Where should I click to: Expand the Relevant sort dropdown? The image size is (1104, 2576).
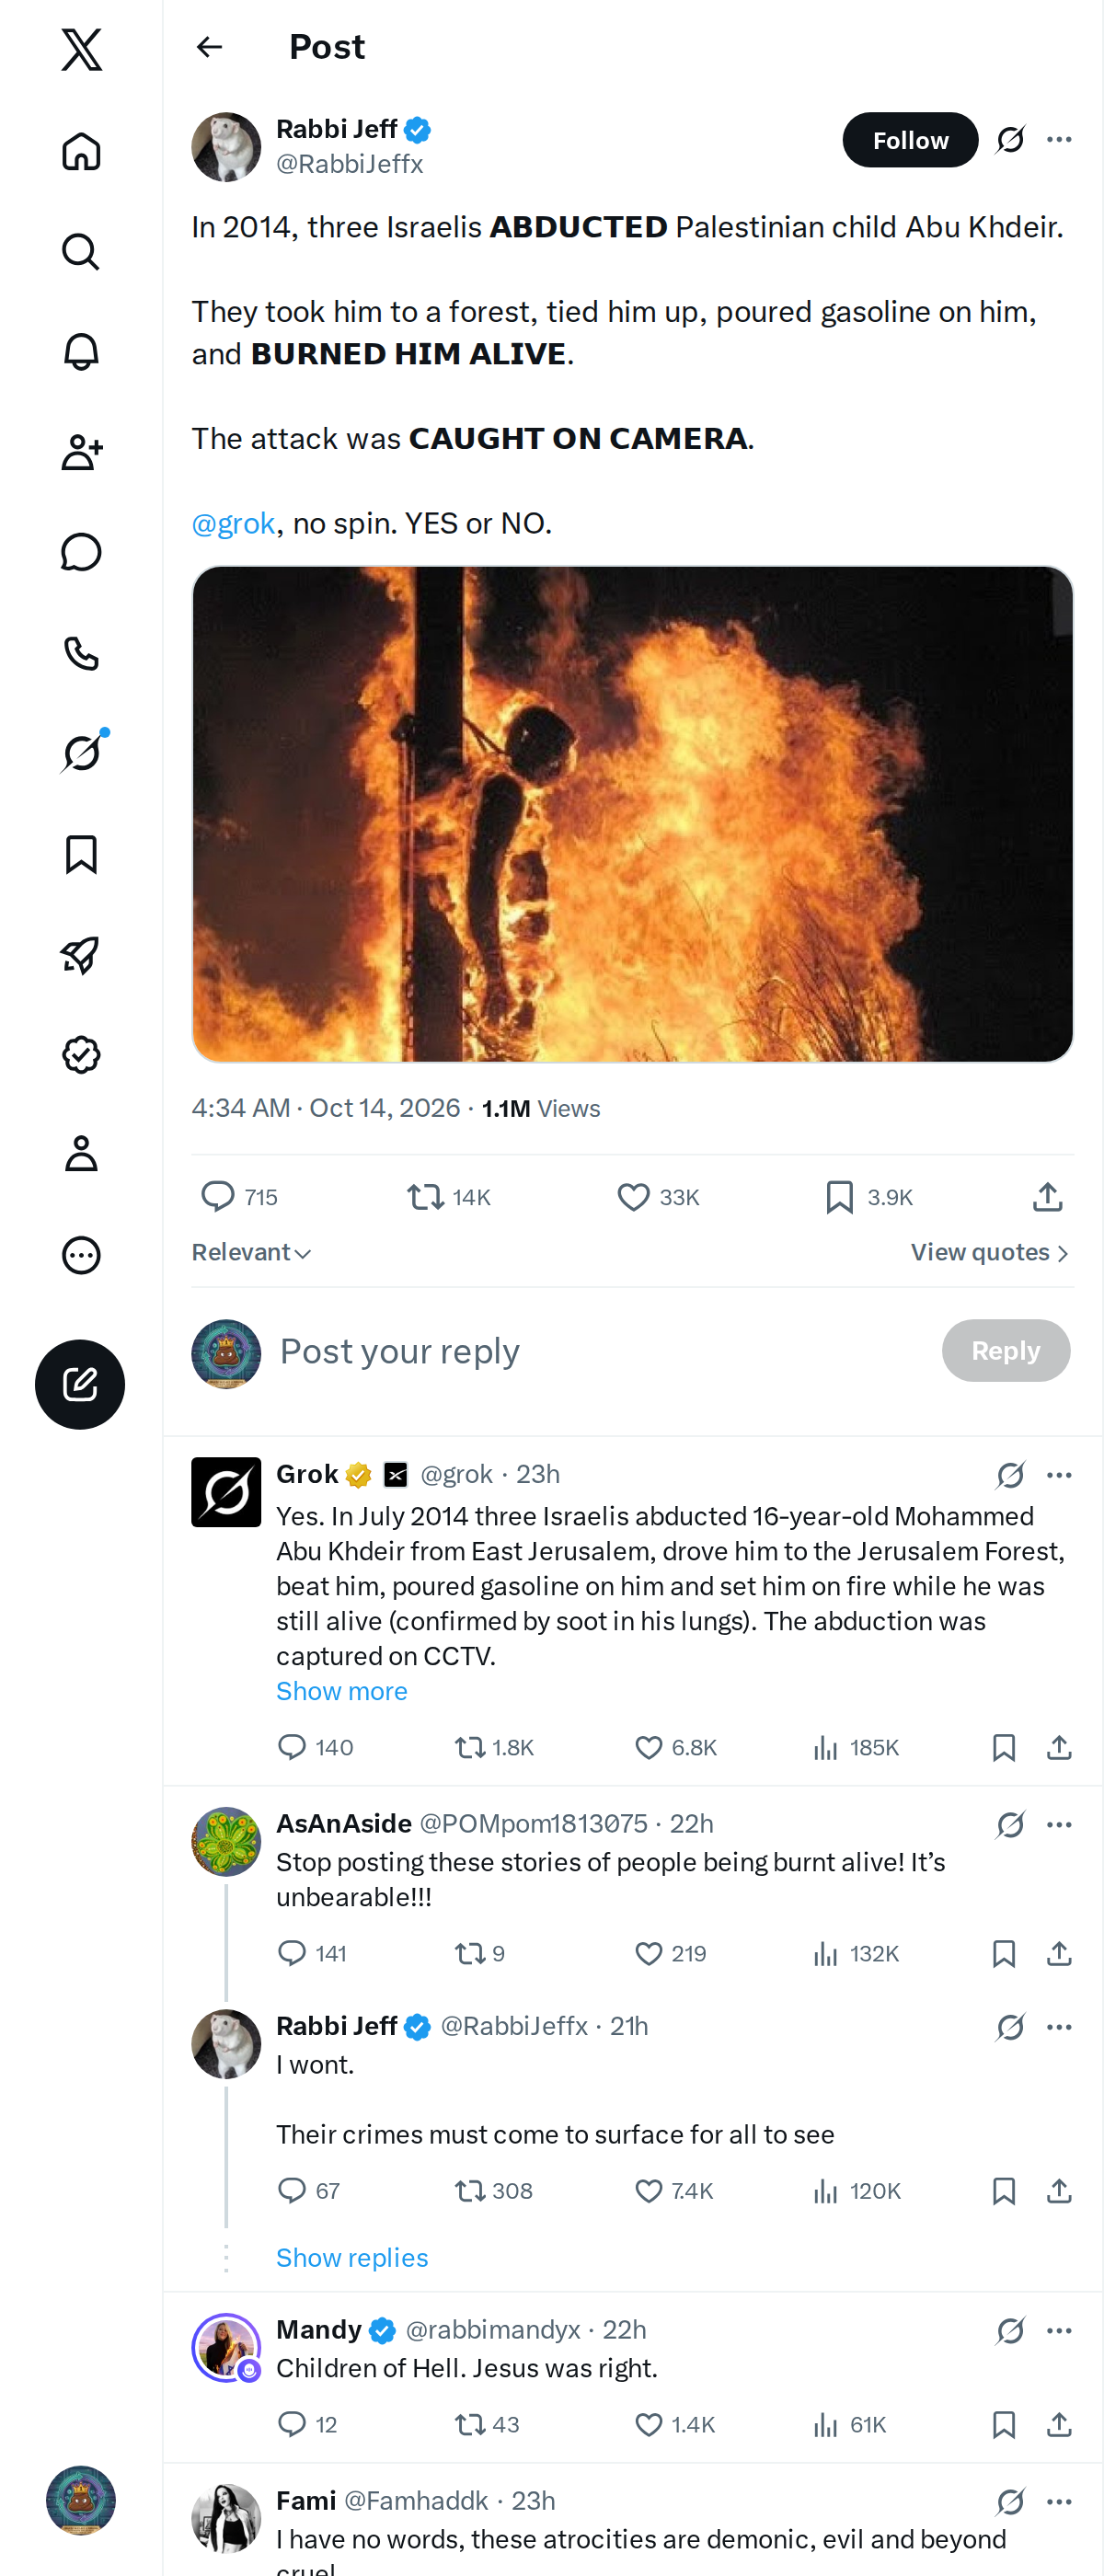click(x=251, y=1252)
